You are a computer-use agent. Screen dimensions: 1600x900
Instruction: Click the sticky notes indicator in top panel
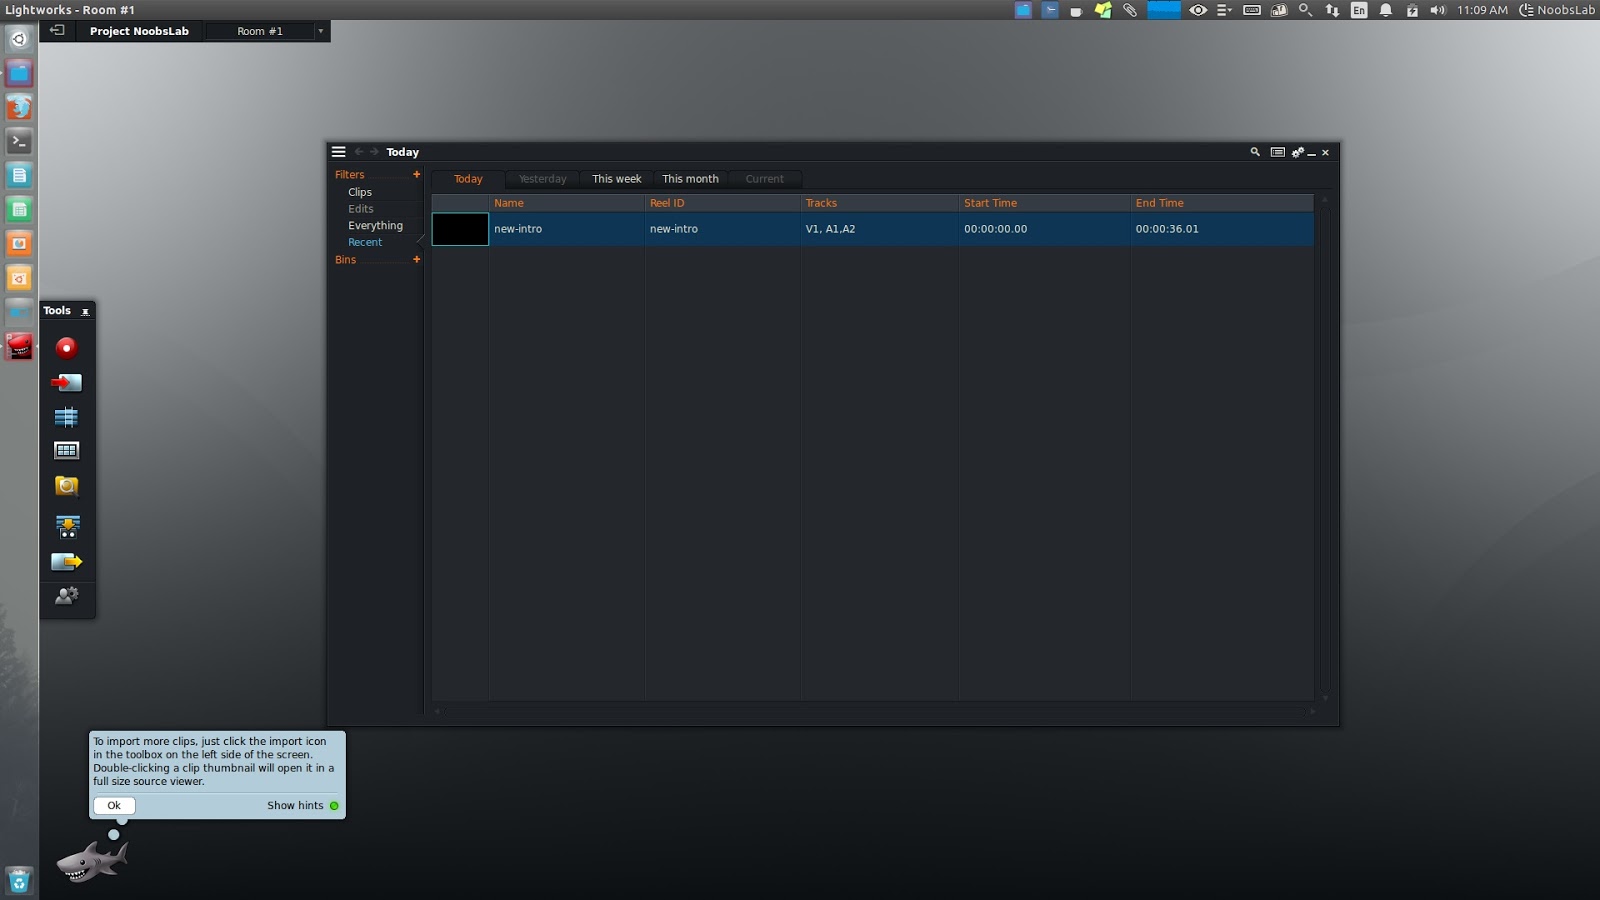(1103, 10)
